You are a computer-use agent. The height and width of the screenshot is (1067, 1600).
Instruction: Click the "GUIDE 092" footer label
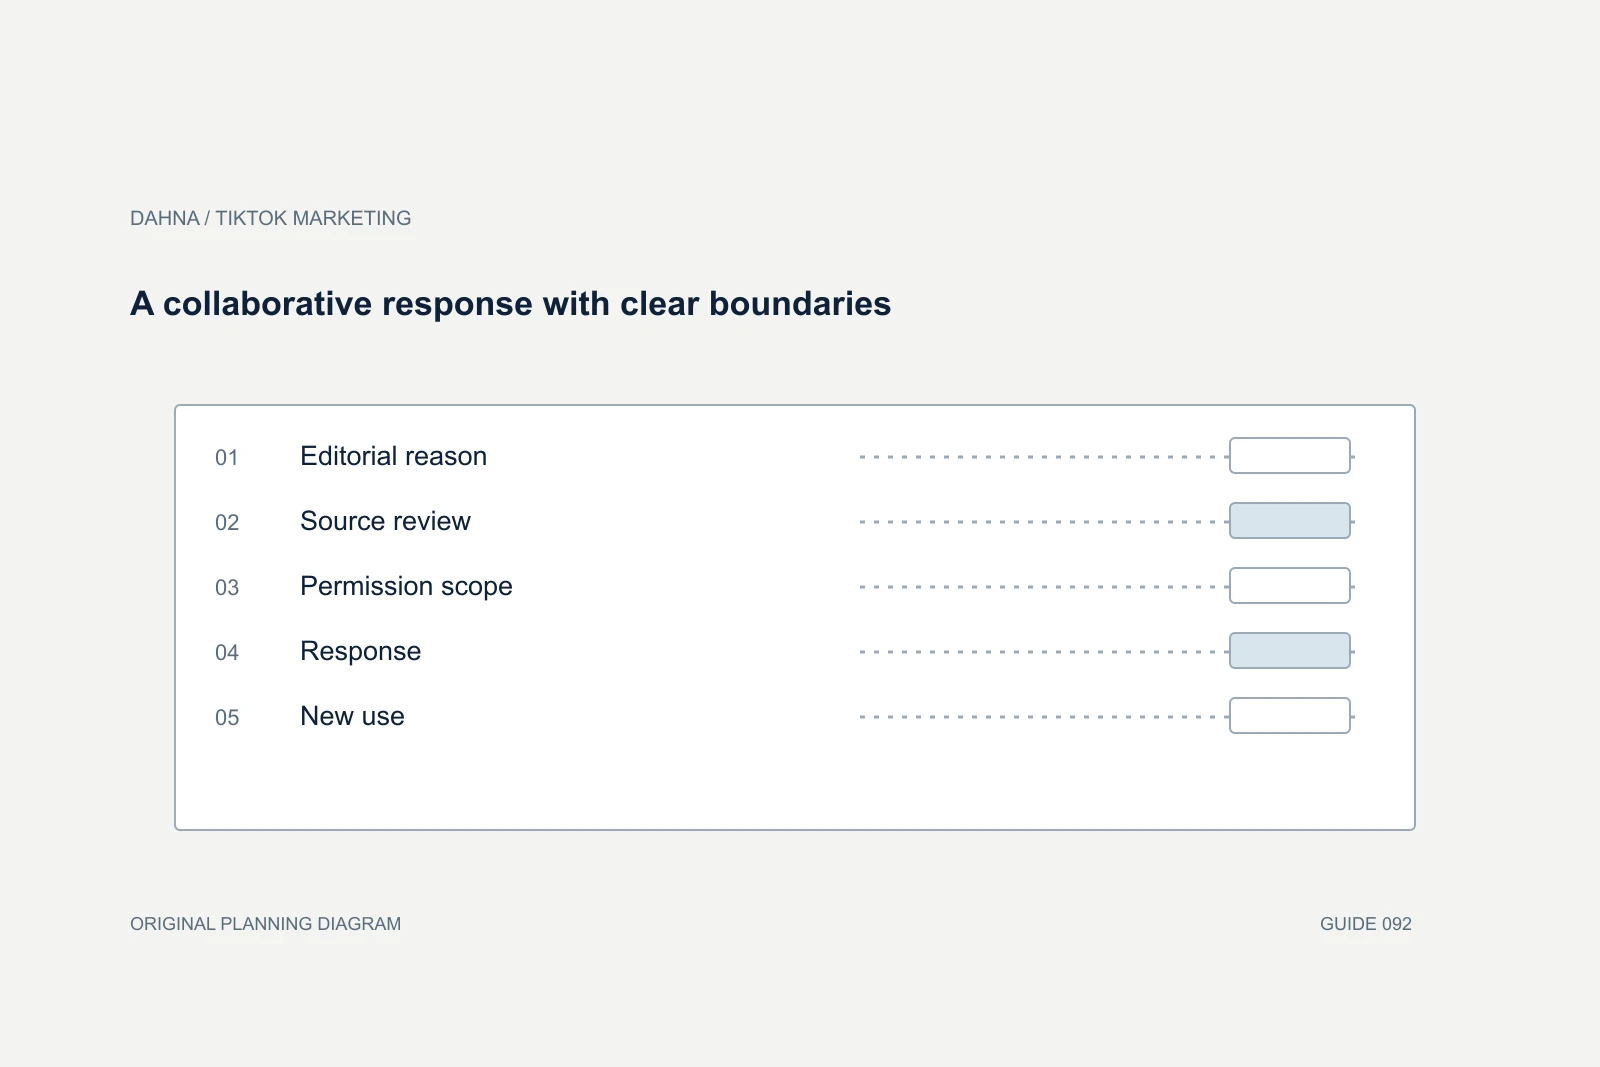click(x=1366, y=924)
